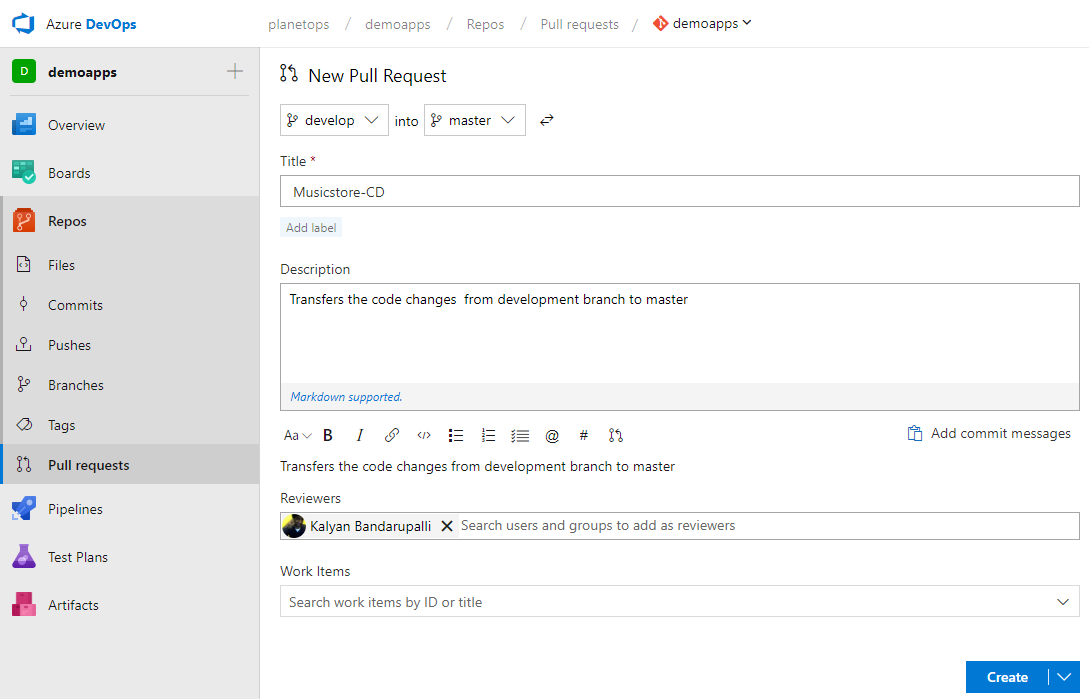Select Pull requests in sidebar
The height and width of the screenshot is (699, 1089).
pyautogui.click(x=131, y=465)
